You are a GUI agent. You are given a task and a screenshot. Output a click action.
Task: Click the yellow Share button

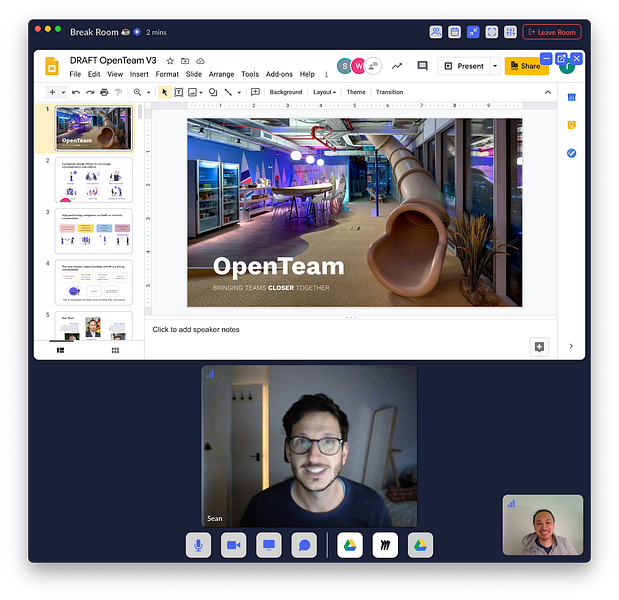click(x=525, y=66)
